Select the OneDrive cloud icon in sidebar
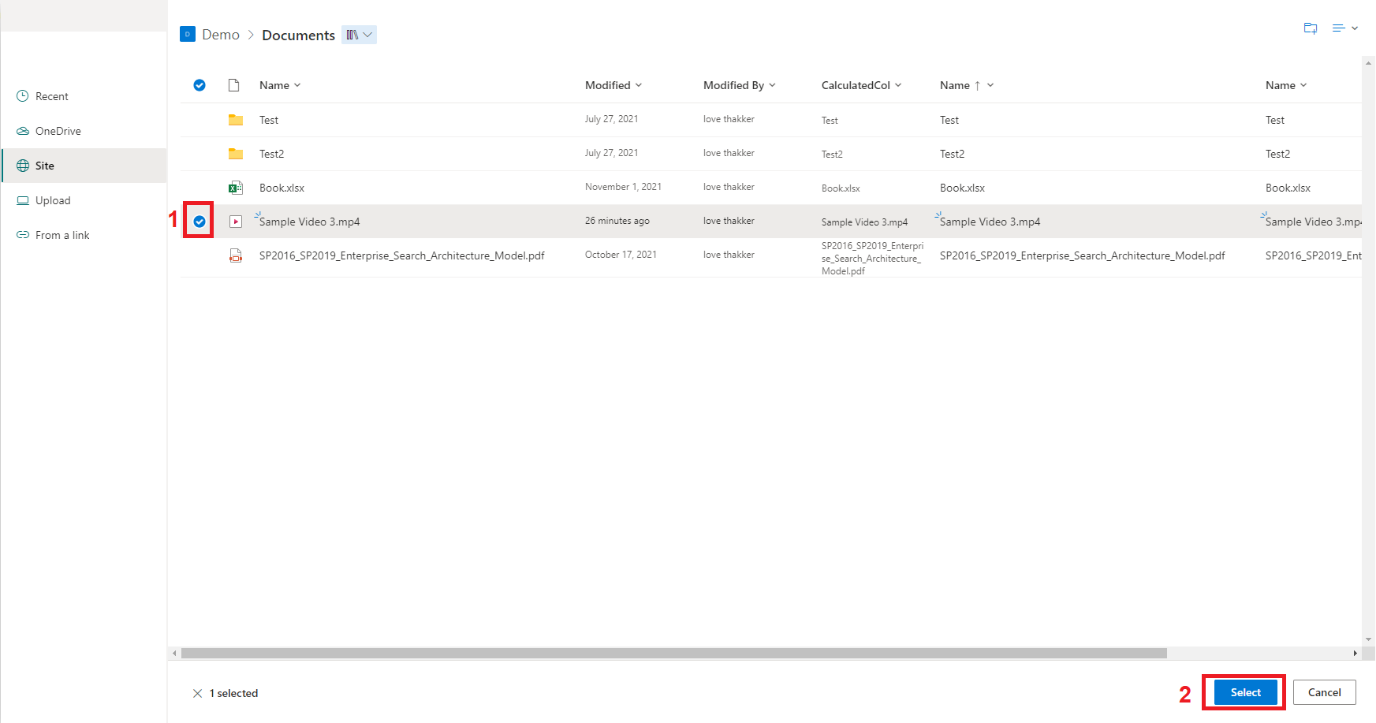Viewport: 1376px width, 723px height. pyautogui.click(x=22, y=130)
